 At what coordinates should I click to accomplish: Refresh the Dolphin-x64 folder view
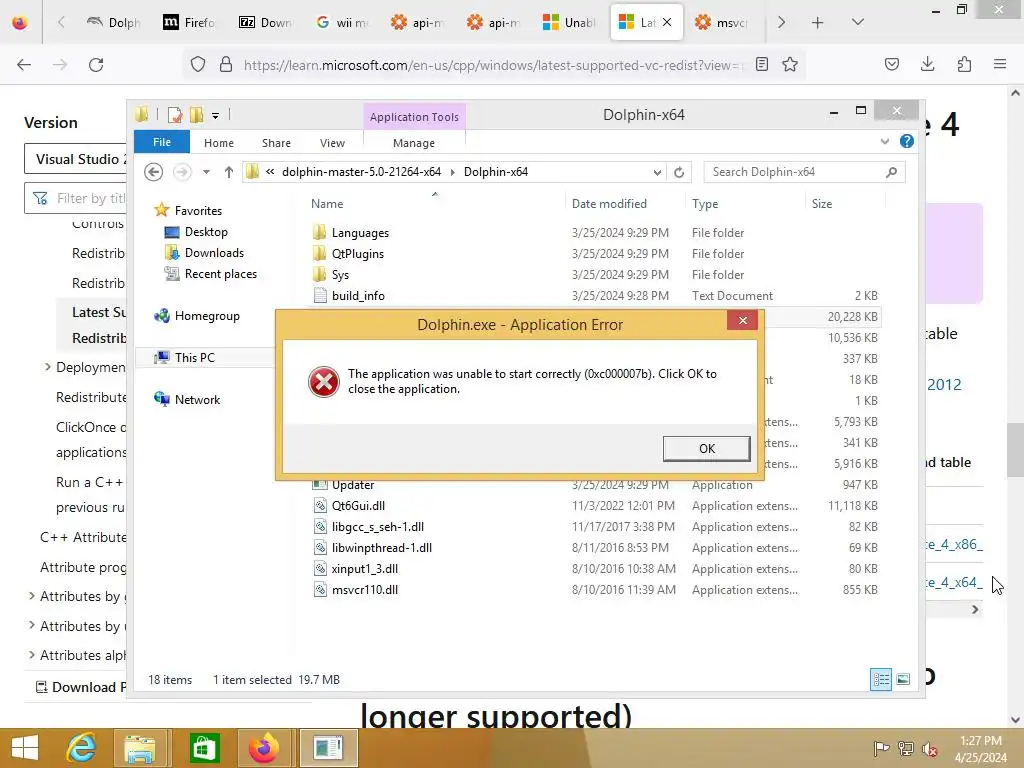click(x=679, y=172)
